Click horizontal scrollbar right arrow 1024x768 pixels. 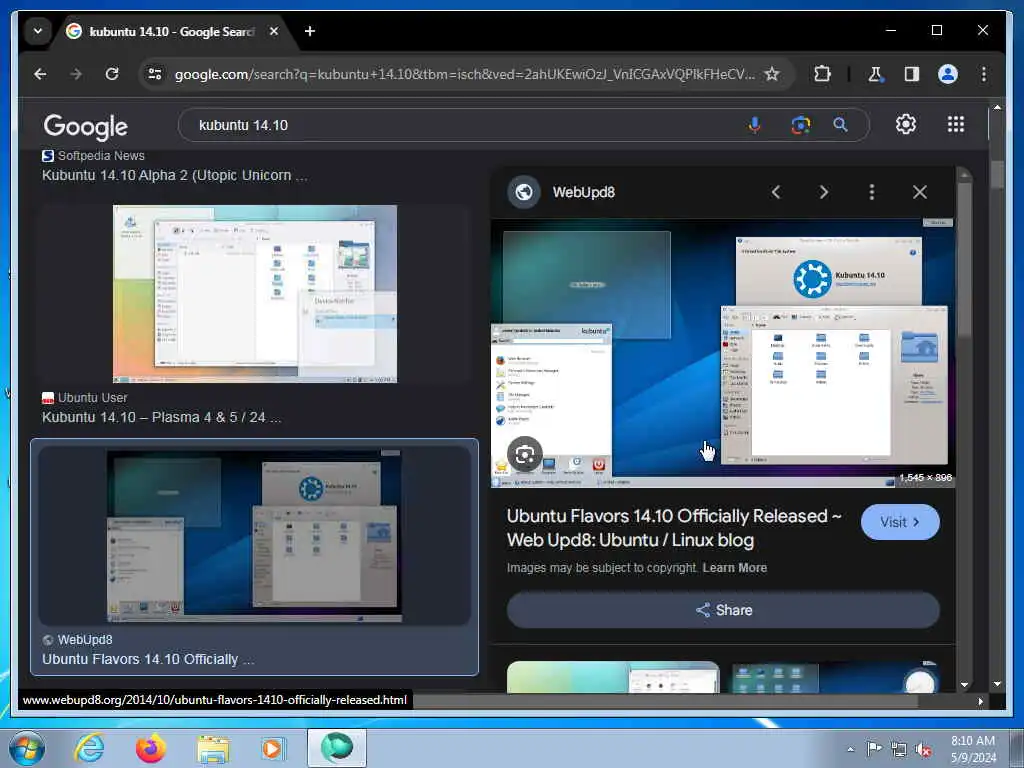pos(980,701)
